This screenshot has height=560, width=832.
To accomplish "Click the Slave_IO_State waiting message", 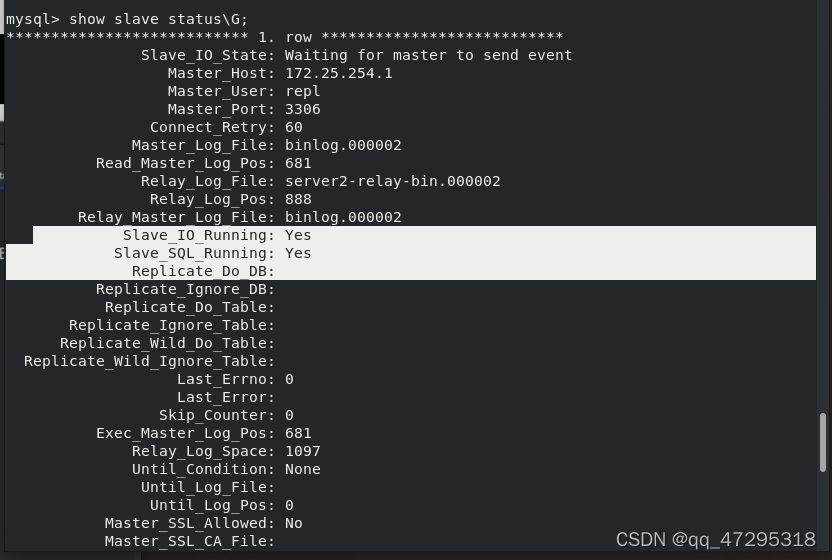I will 428,55.
